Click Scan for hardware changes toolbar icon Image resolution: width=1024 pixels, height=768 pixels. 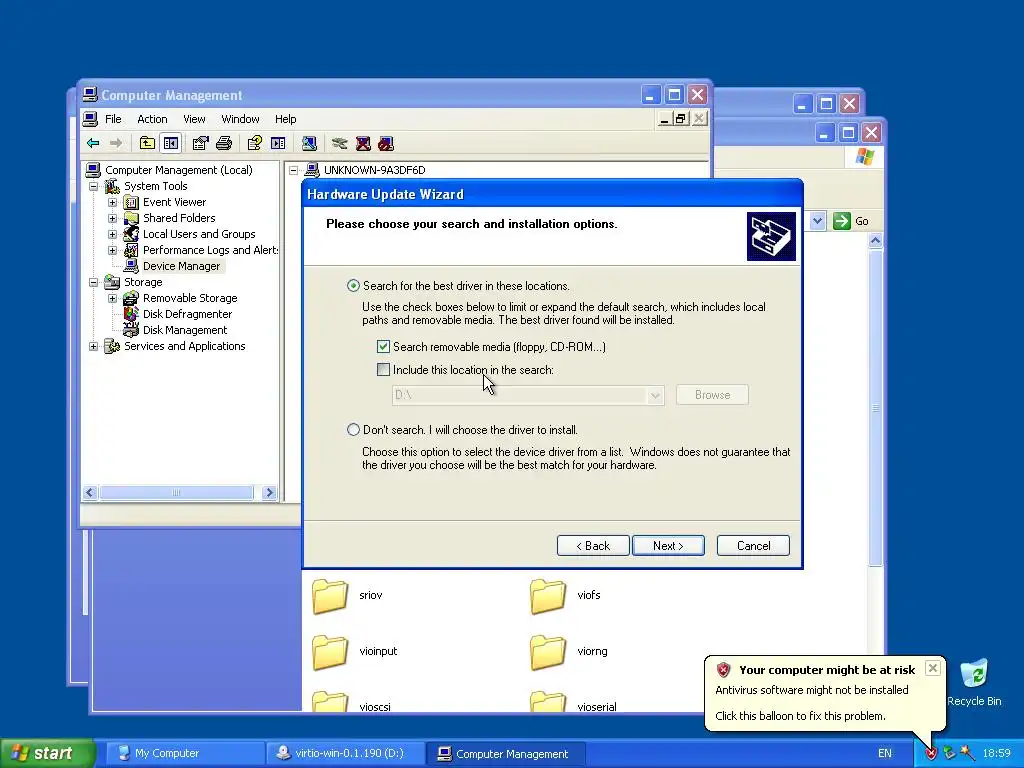tap(310, 144)
